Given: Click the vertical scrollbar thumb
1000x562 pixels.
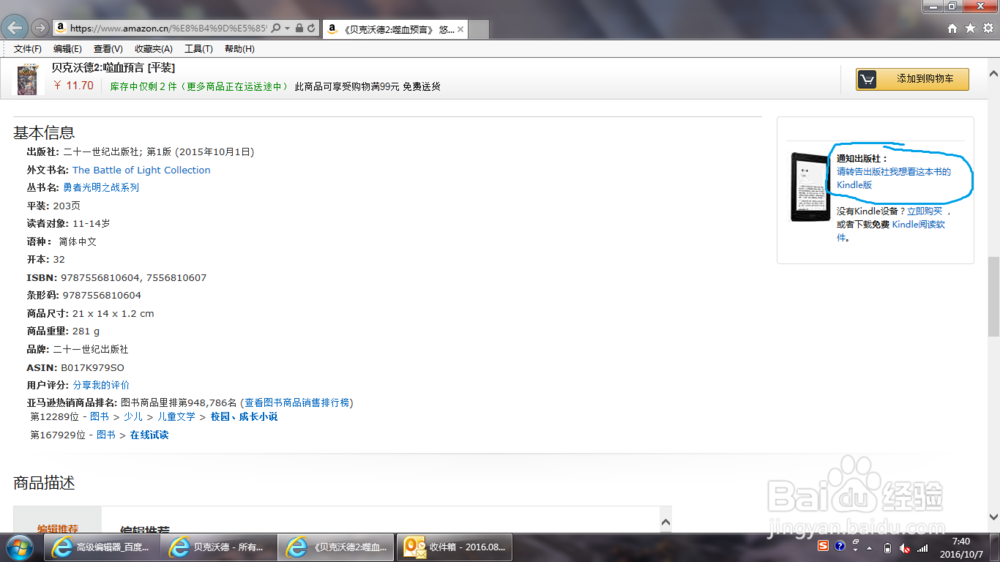Looking at the screenshot, I should pyautogui.click(x=993, y=296).
